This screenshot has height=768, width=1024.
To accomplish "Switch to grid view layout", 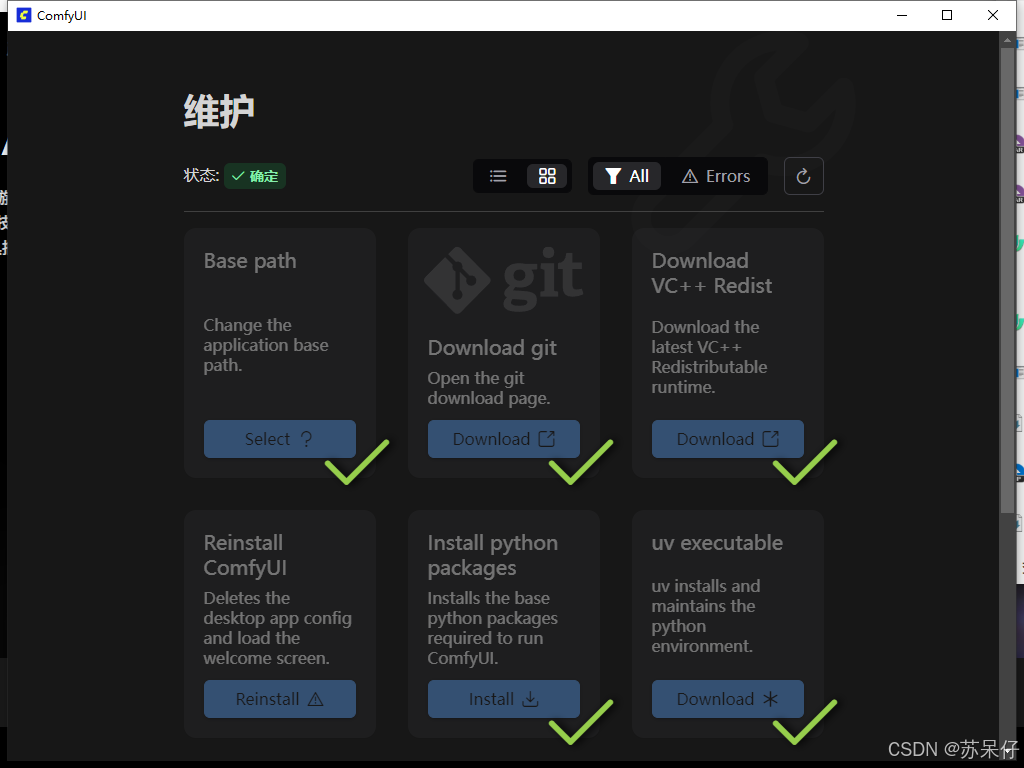I will (x=547, y=176).
